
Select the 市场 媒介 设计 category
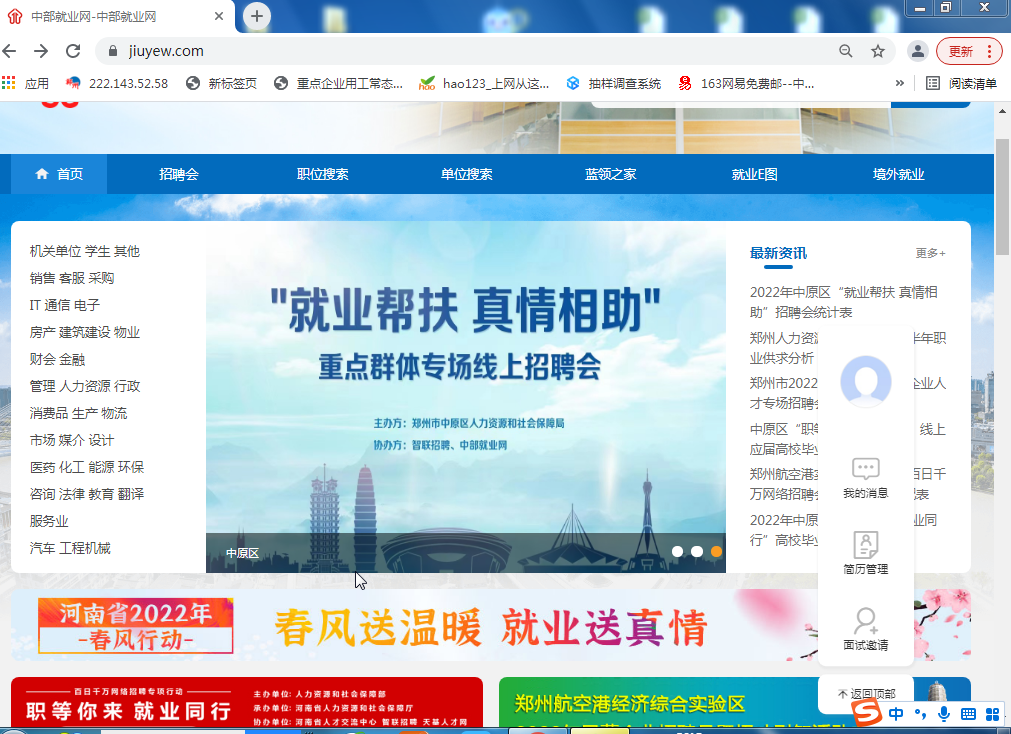[x=72, y=441]
